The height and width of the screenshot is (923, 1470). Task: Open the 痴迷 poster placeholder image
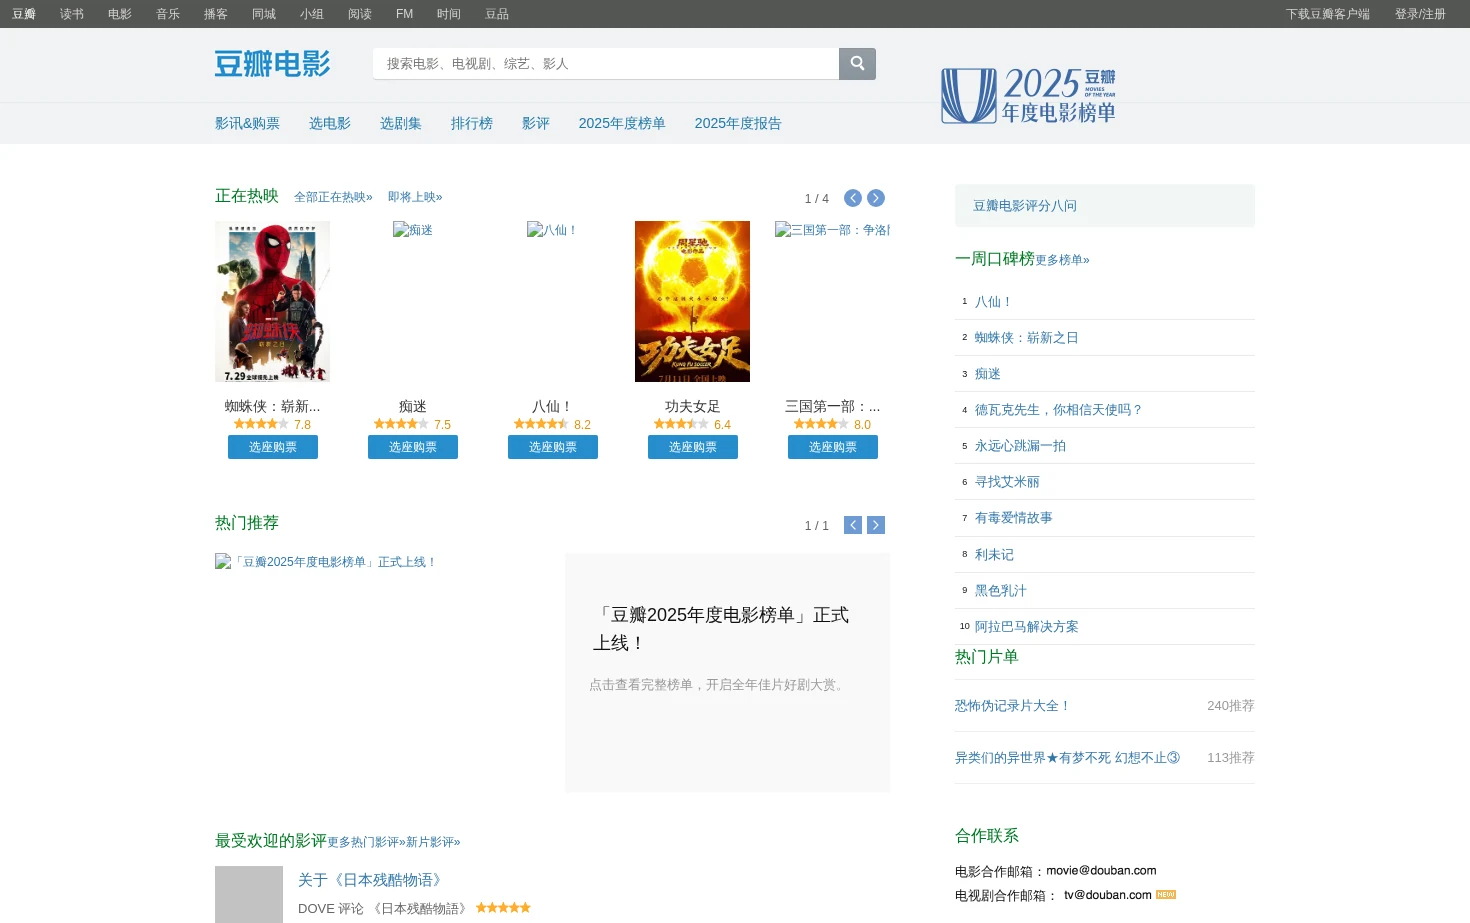[413, 230]
